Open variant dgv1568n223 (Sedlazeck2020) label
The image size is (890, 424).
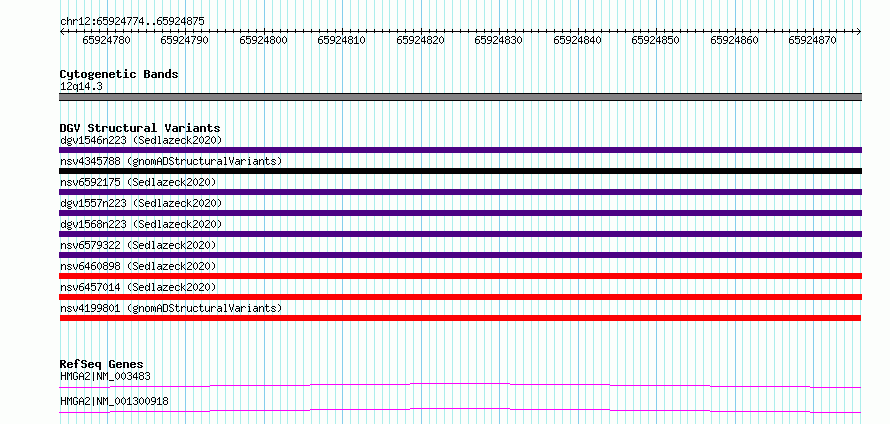pos(141,224)
